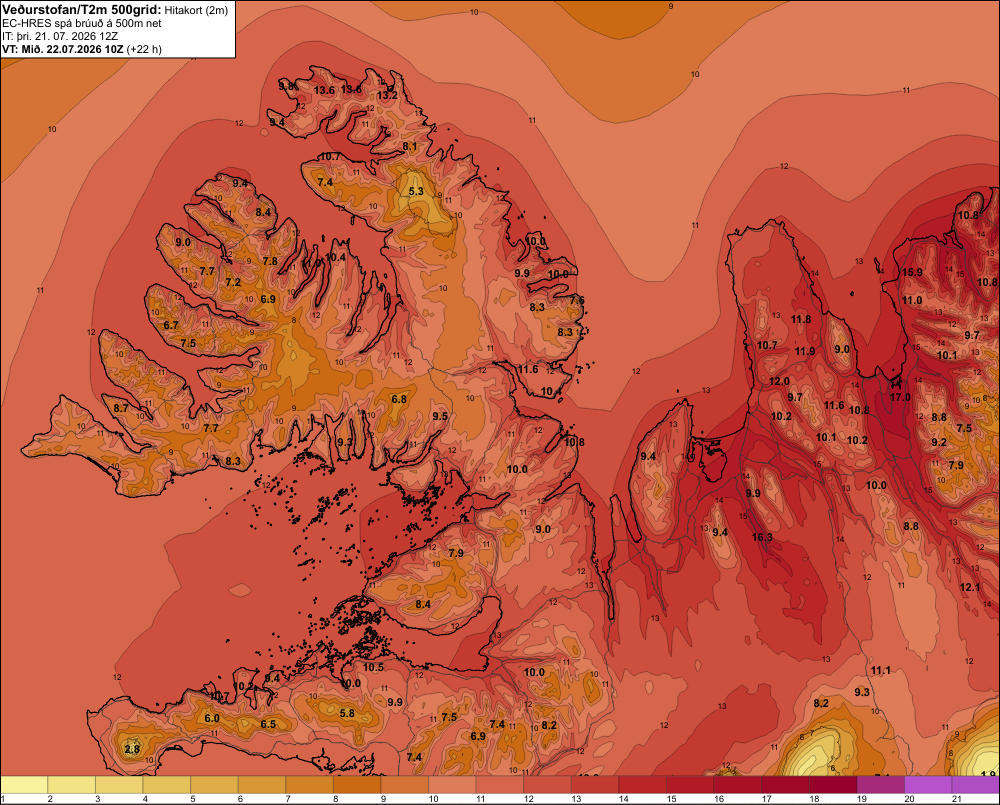The image size is (1000, 805).
Task: Select the 9.2 temperature value
Action: click(x=939, y=442)
